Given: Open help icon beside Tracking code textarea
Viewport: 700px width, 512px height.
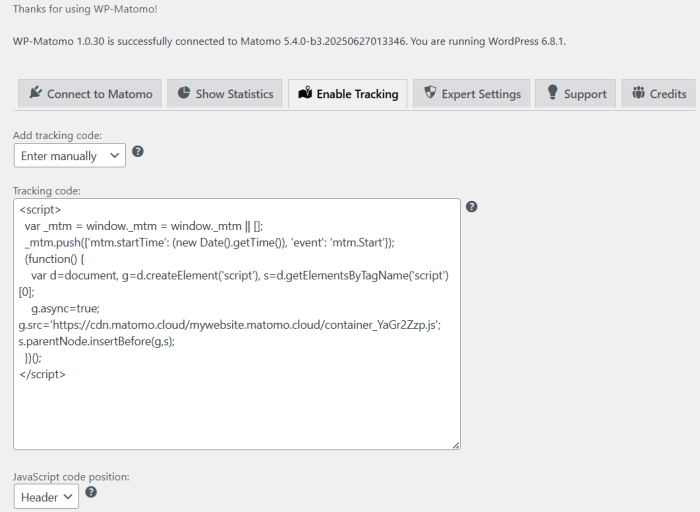Looking at the screenshot, I should pyautogui.click(x=471, y=207).
